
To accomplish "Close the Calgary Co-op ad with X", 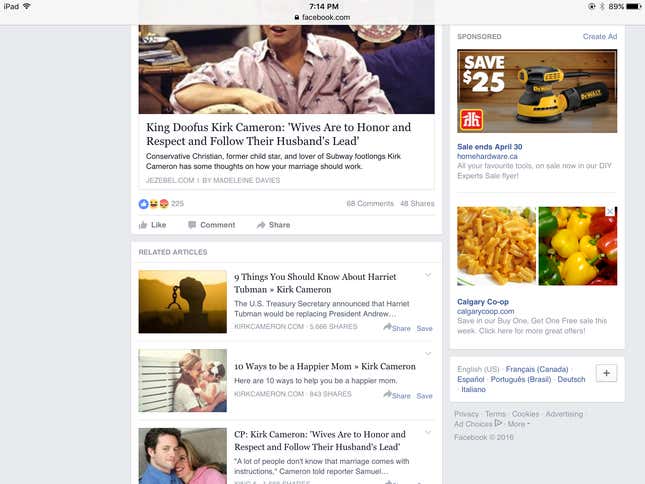I will pyautogui.click(x=610, y=211).
